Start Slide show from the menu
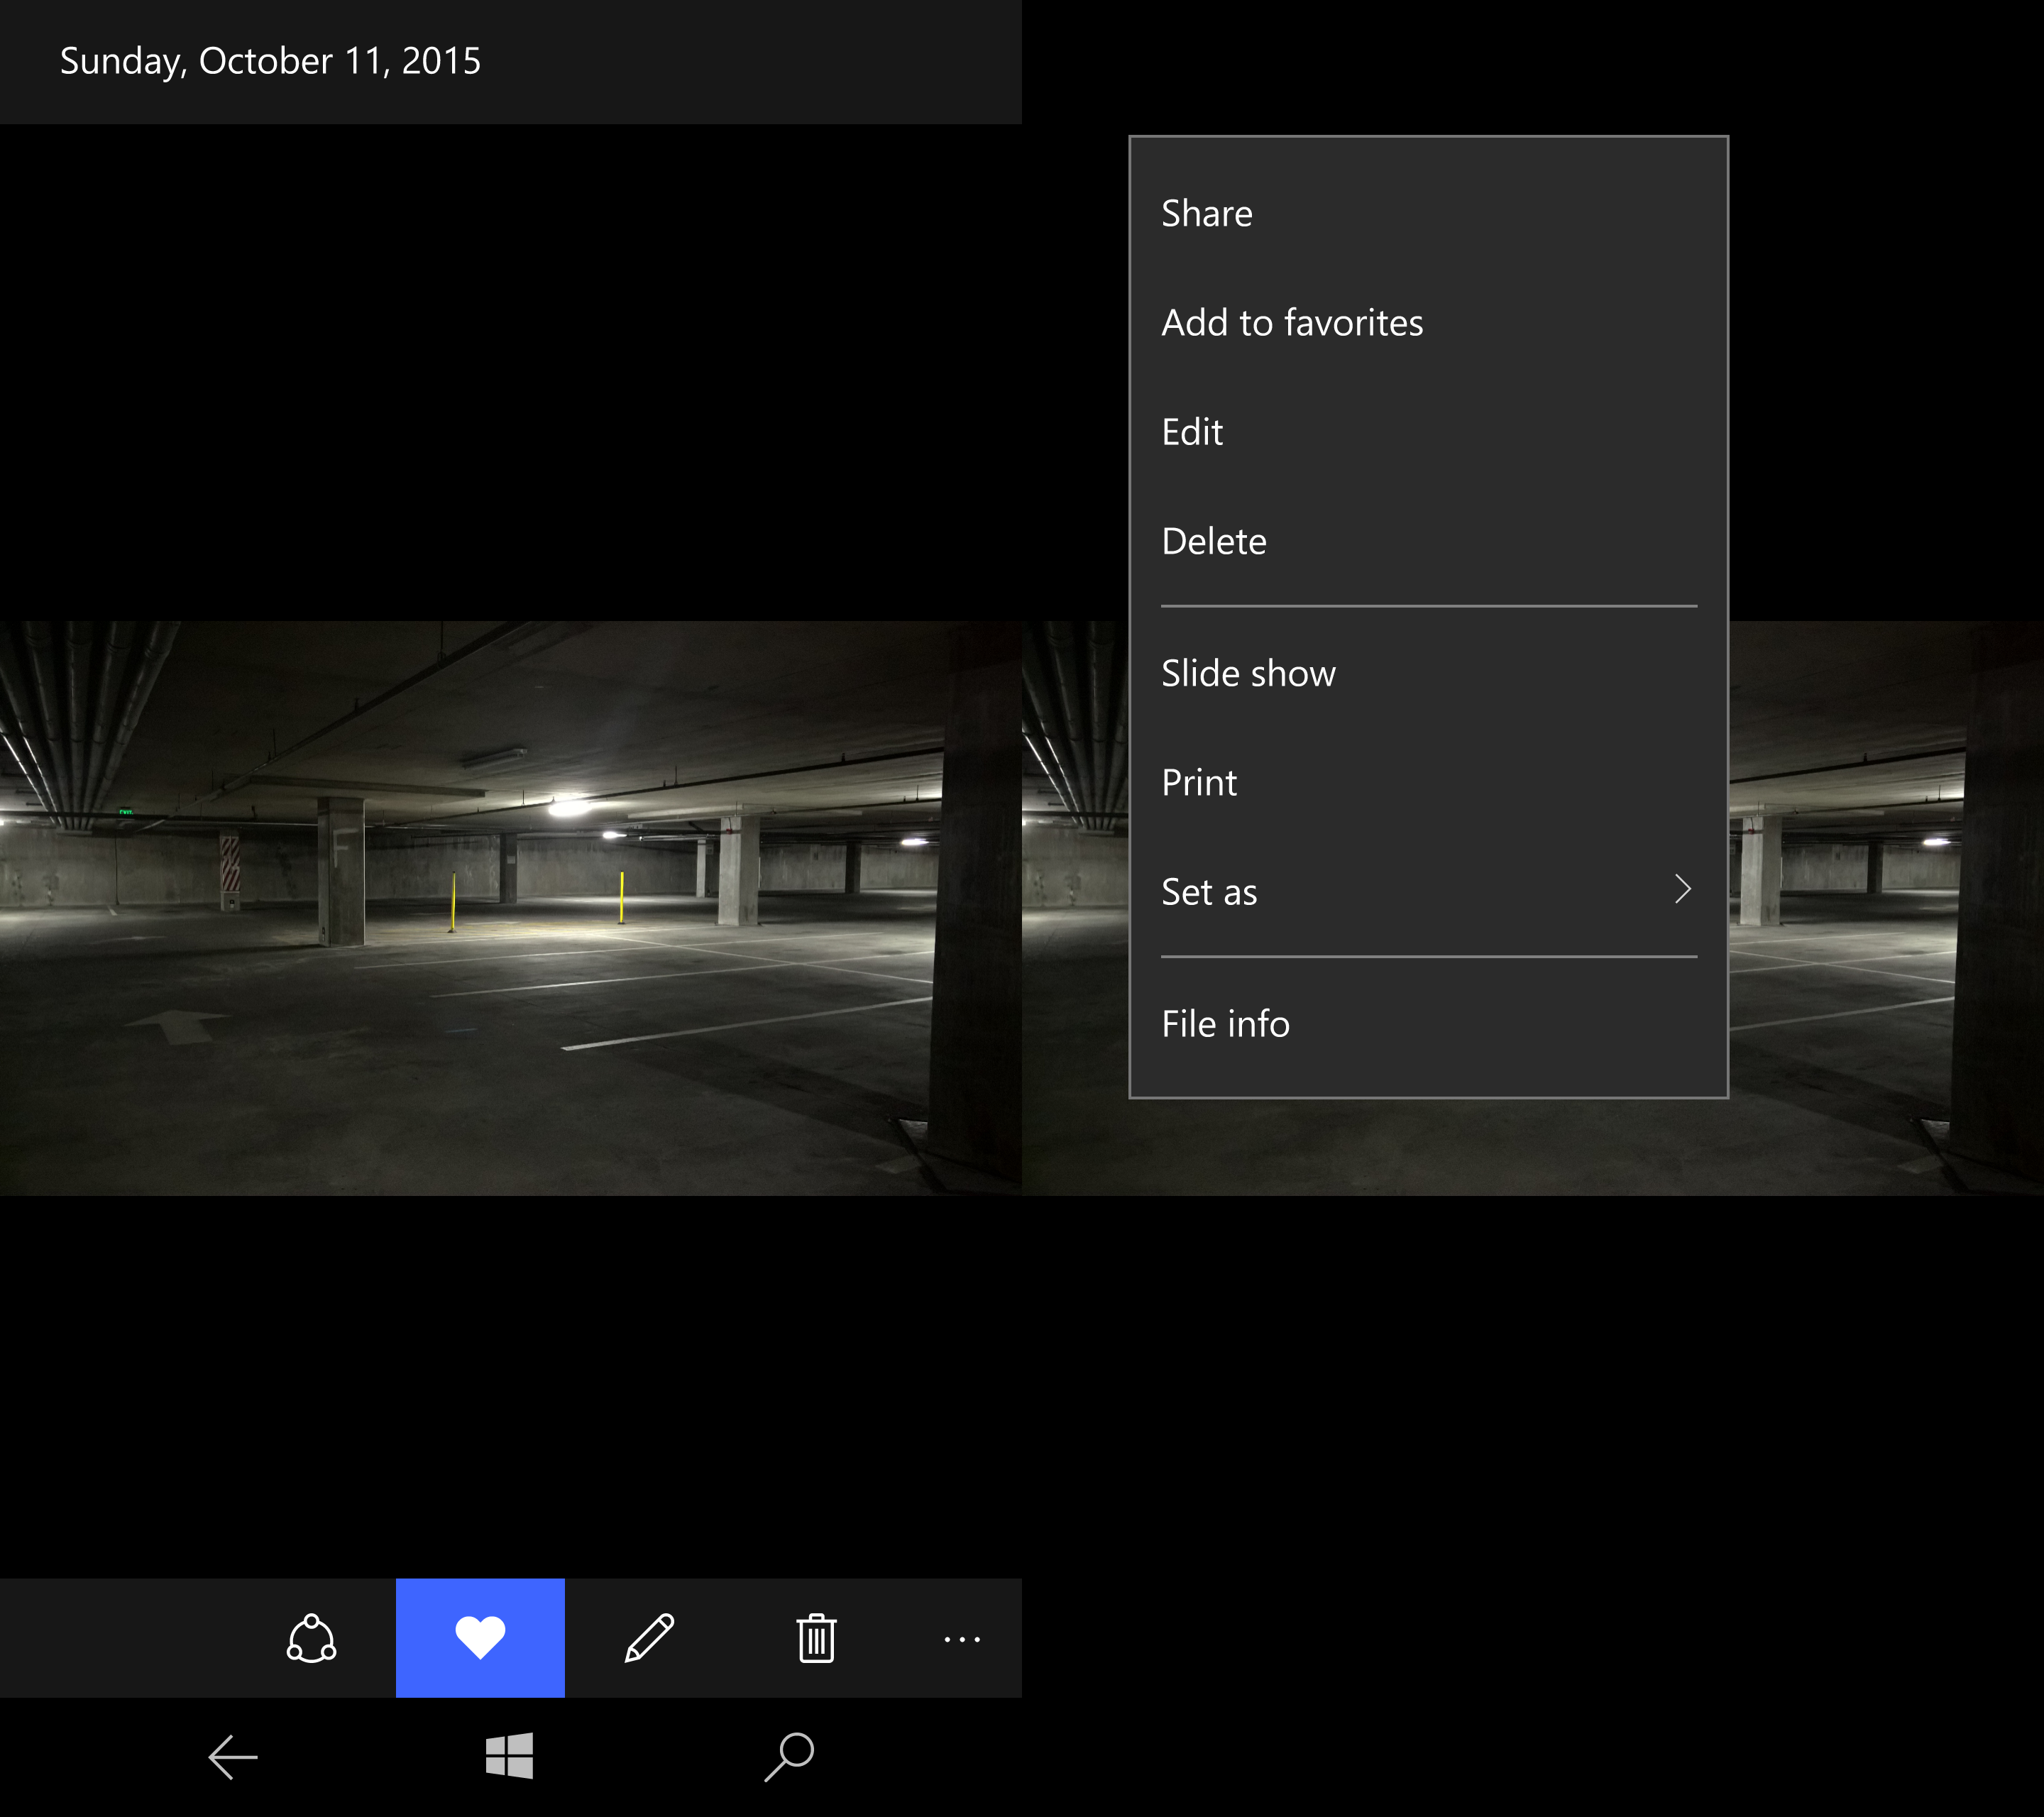The image size is (2044, 1817). click(x=1428, y=673)
